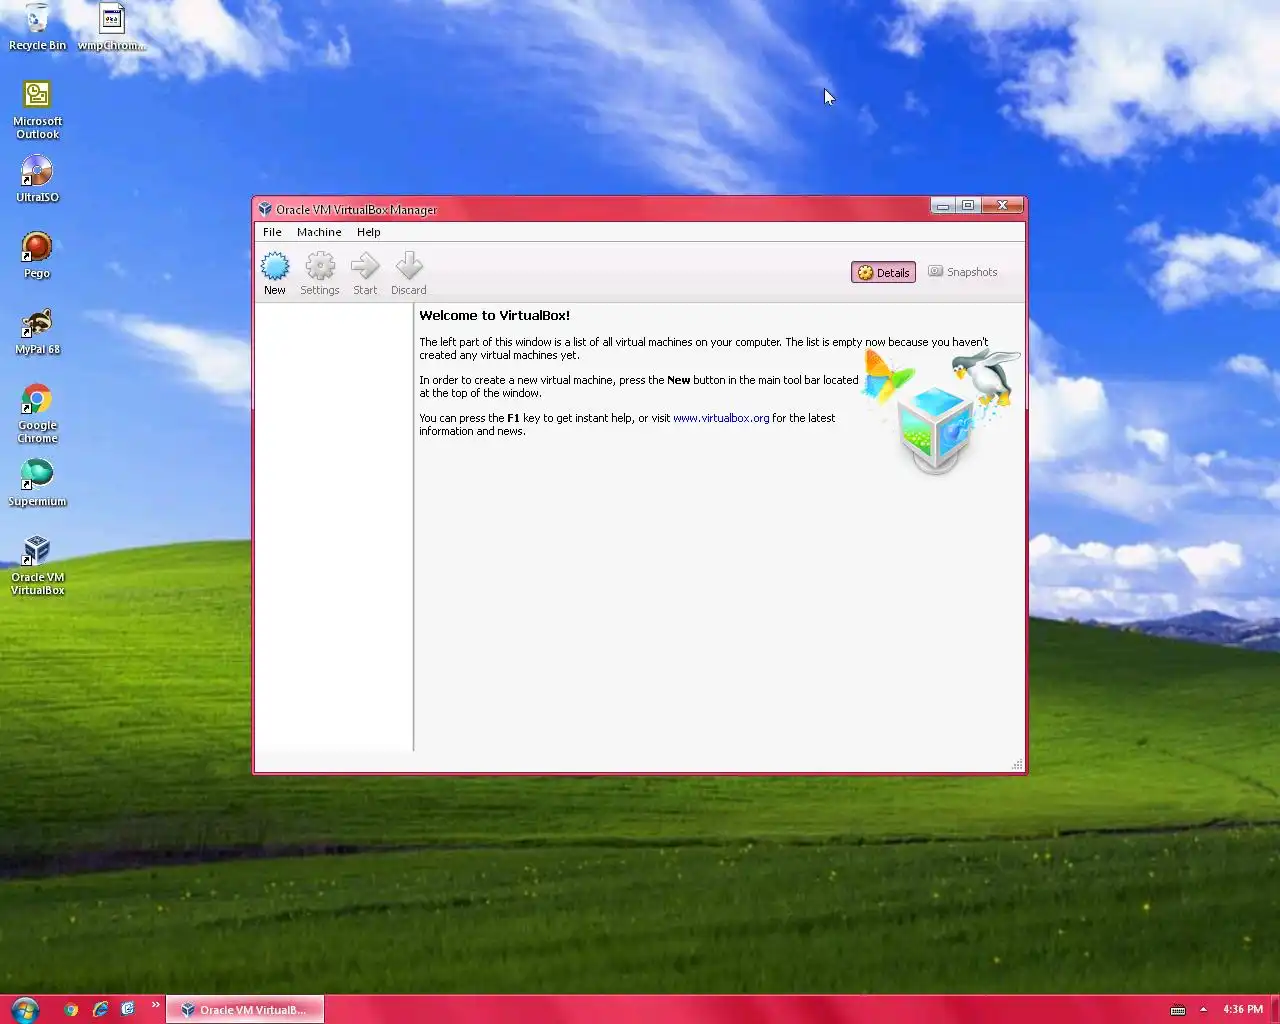
Task: Click the VirtualBox title bar icon
Action: click(x=265, y=209)
